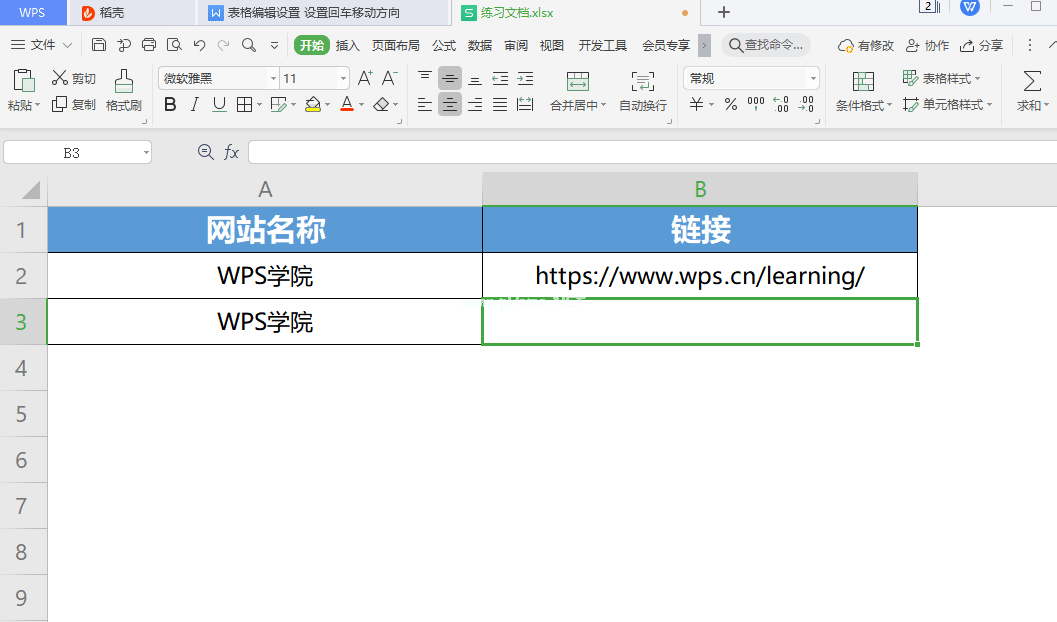Toggle Bold formatting

click(x=170, y=104)
